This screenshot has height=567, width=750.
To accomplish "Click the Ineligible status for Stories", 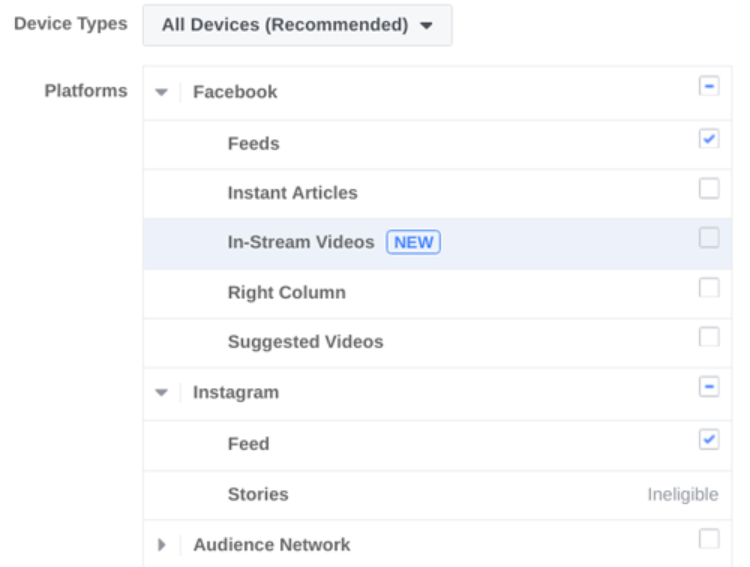I will click(683, 494).
